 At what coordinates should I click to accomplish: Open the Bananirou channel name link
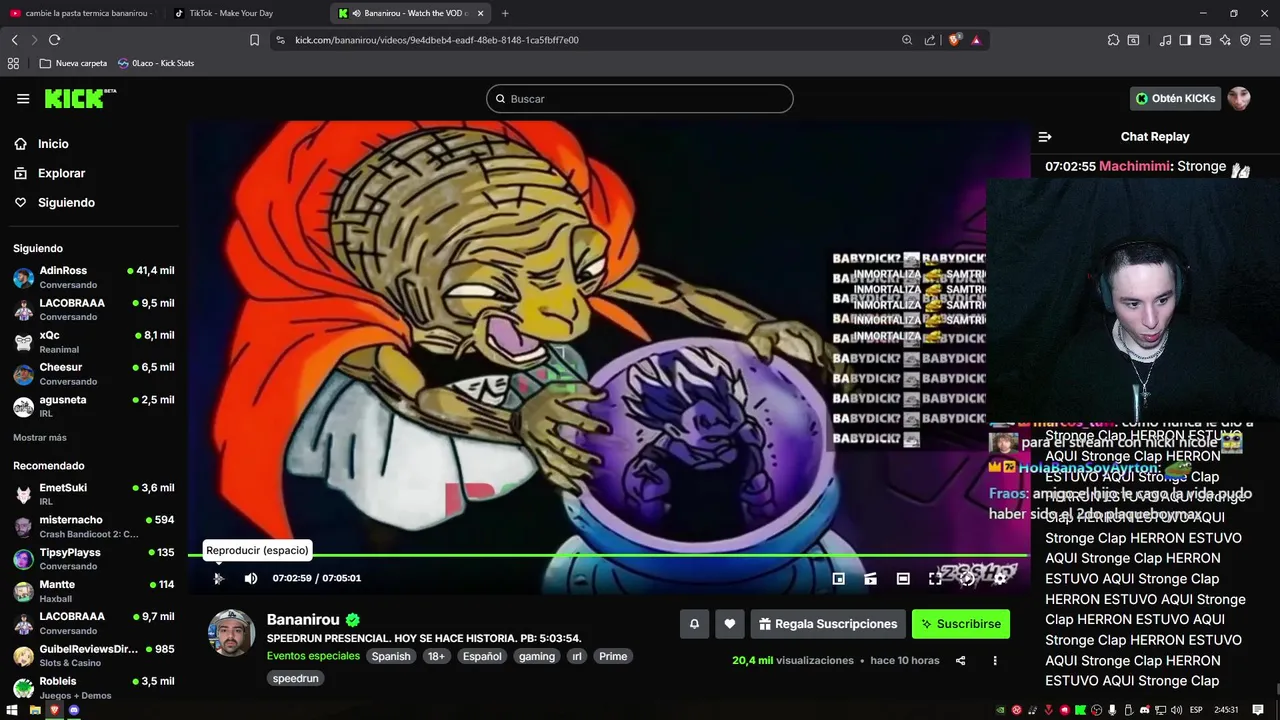pyautogui.click(x=303, y=620)
